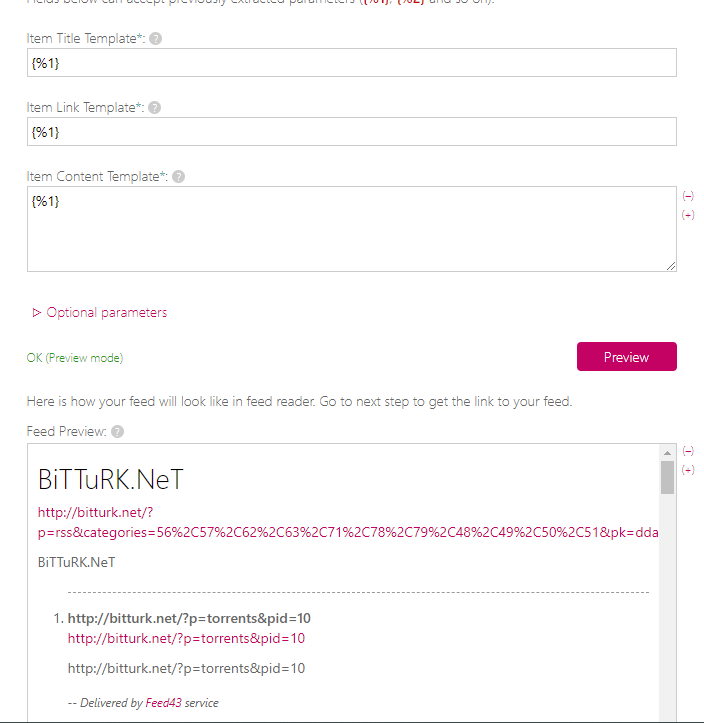Image resolution: width=704 pixels, height=723 pixels.
Task: Click the textarea resize grip corner
Action: point(671,266)
